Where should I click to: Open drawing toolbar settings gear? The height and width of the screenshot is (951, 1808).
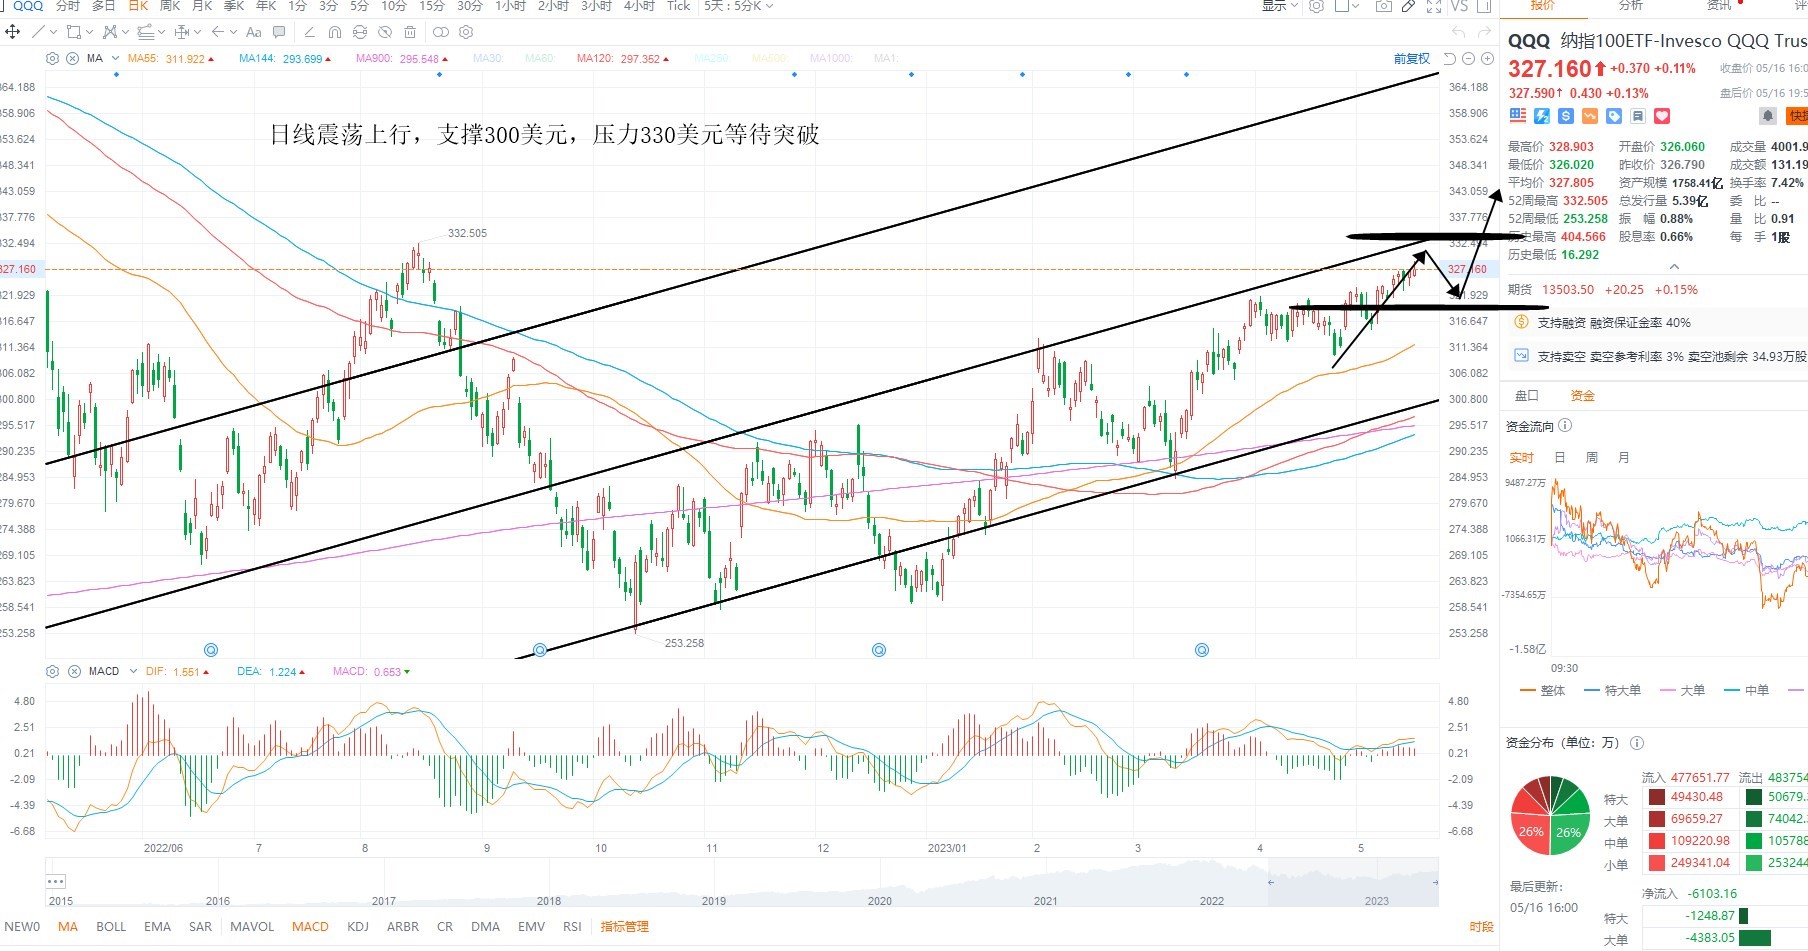pyautogui.click(x=466, y=32)
